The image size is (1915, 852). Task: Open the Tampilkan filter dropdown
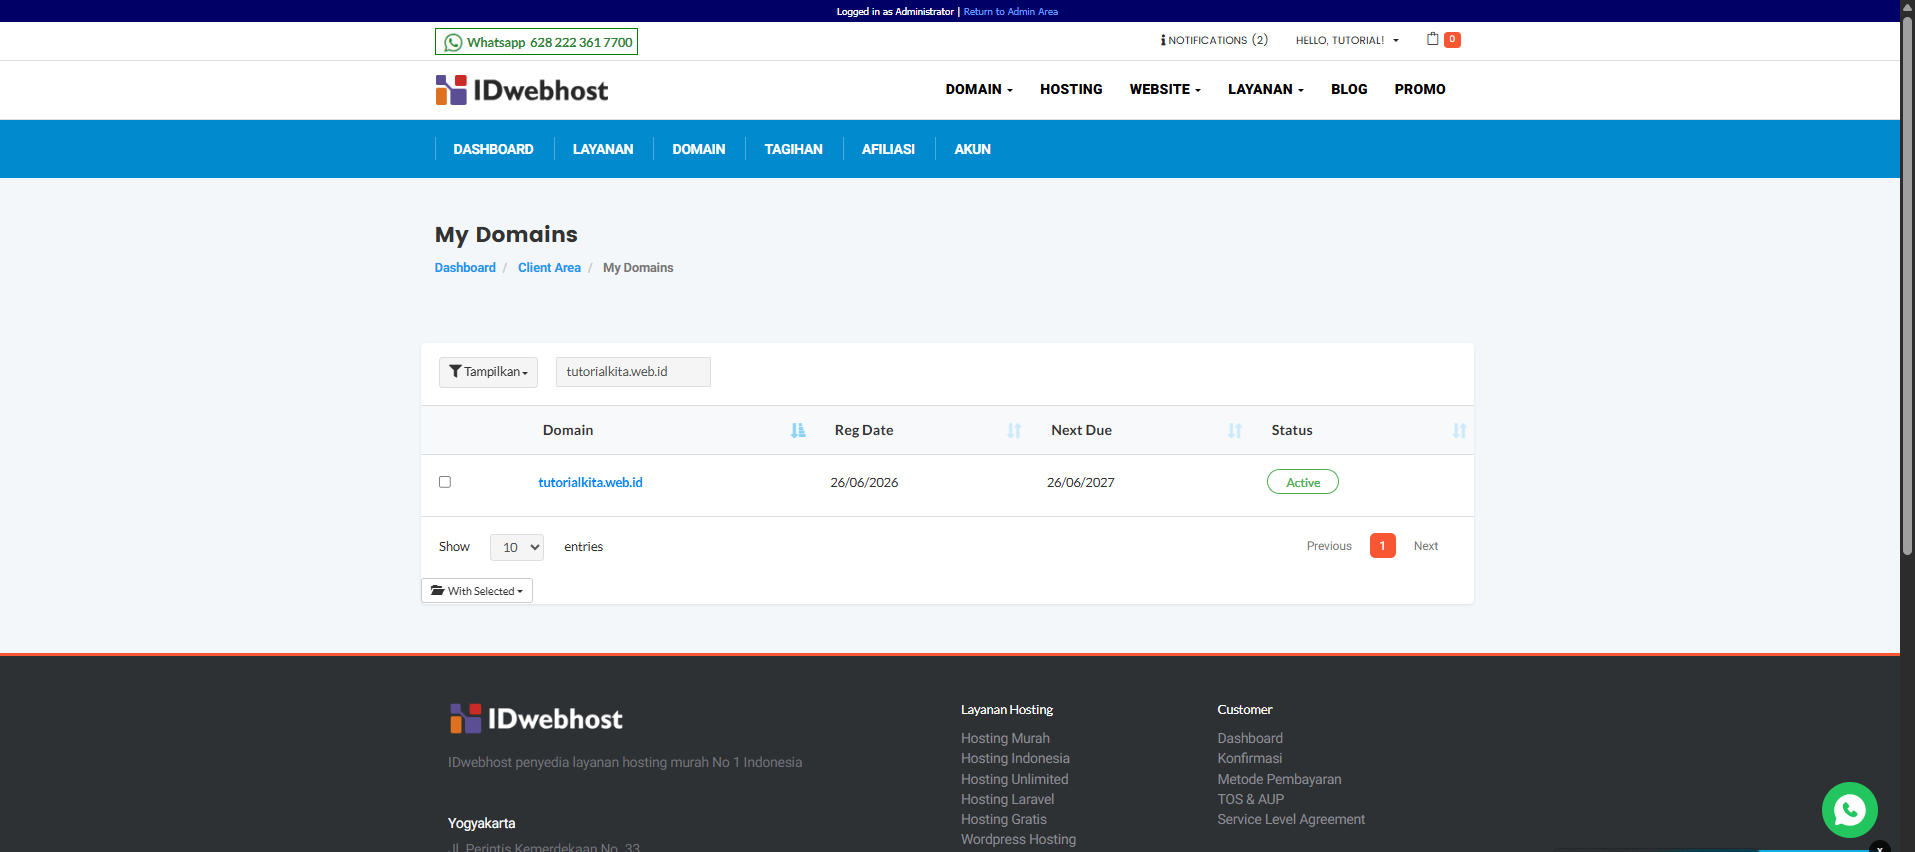[488, 372]
